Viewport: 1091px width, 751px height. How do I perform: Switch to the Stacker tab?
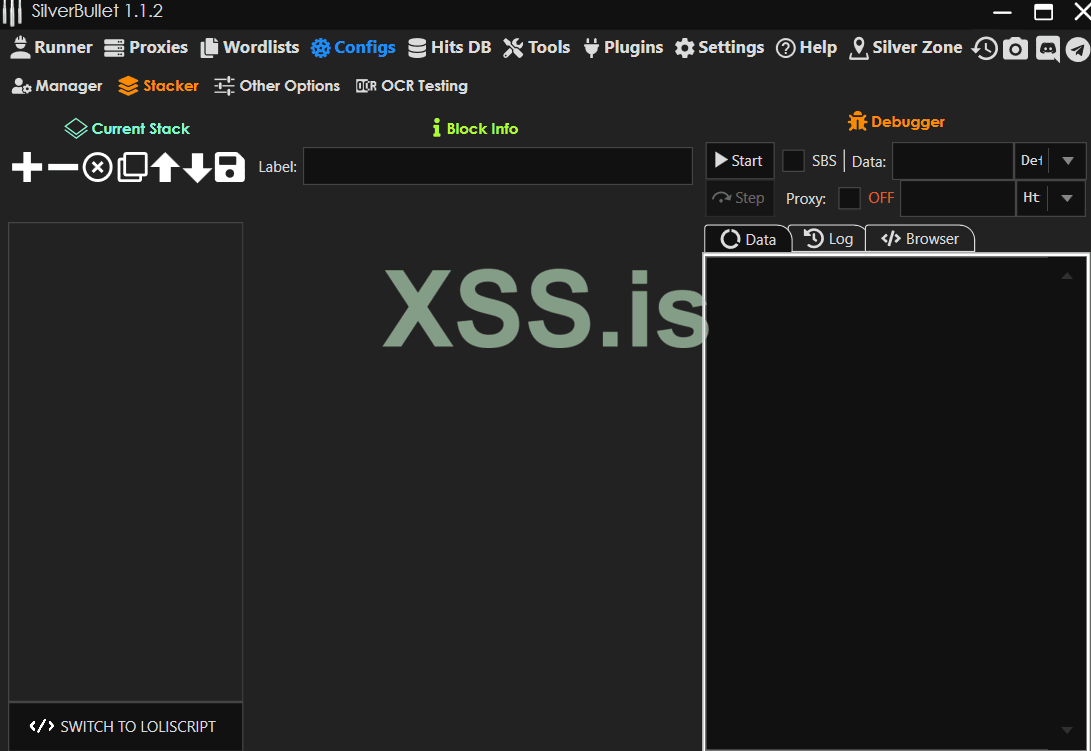click(x=158, y=86)
